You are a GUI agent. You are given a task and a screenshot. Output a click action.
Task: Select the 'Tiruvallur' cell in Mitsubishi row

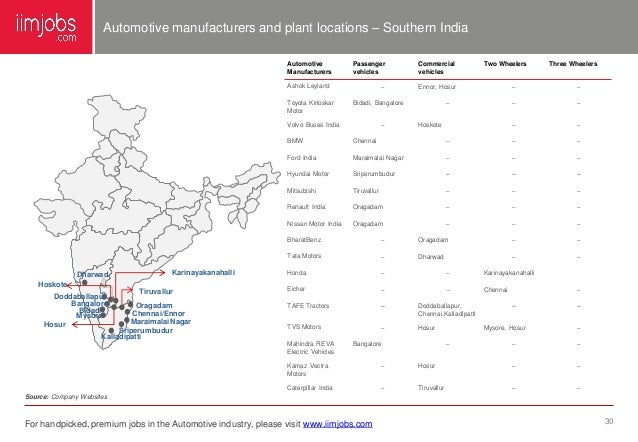[x=365, y=190]
